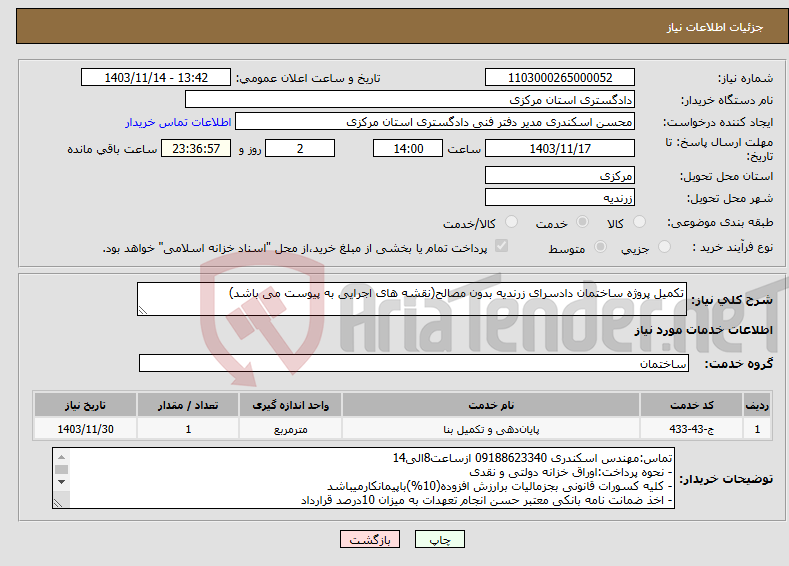Click the deadline time field 14:00

[408, 148]
